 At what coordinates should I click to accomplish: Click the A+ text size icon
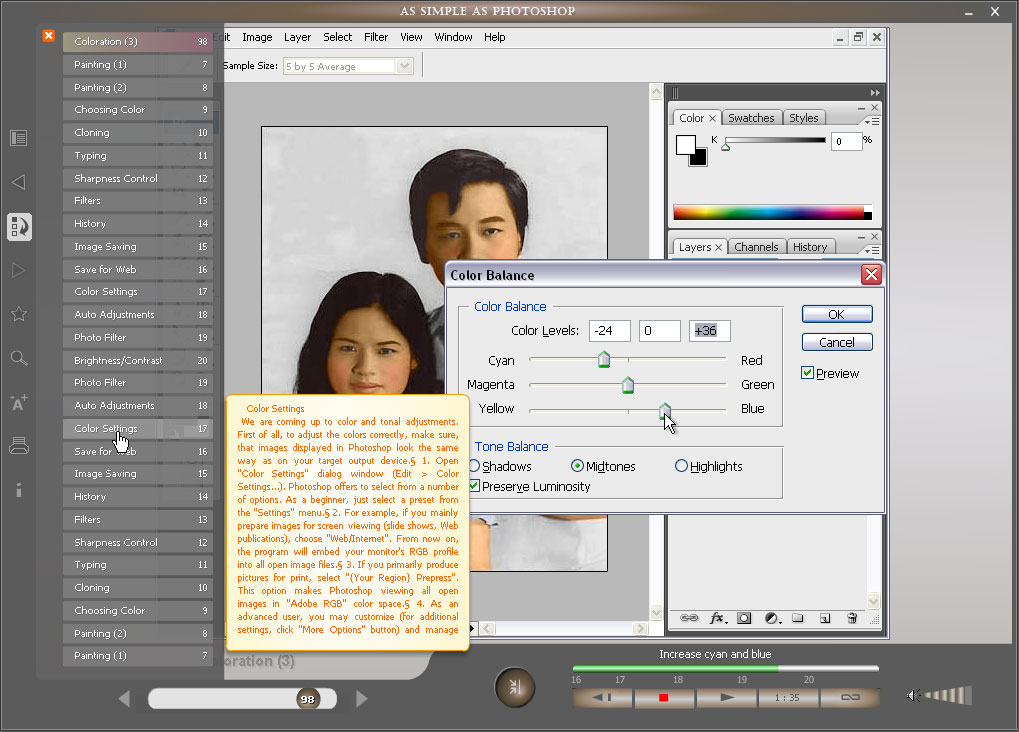[19, 402]
